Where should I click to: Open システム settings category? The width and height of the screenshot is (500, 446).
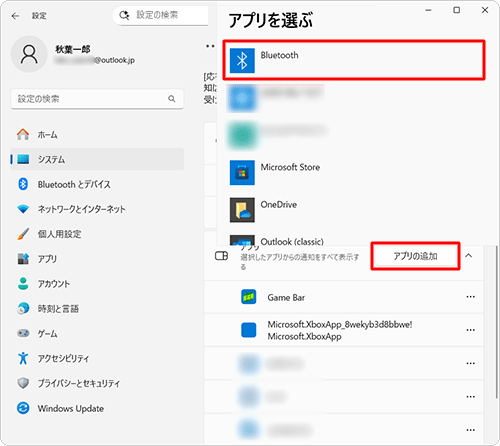[x=97, y=159]
